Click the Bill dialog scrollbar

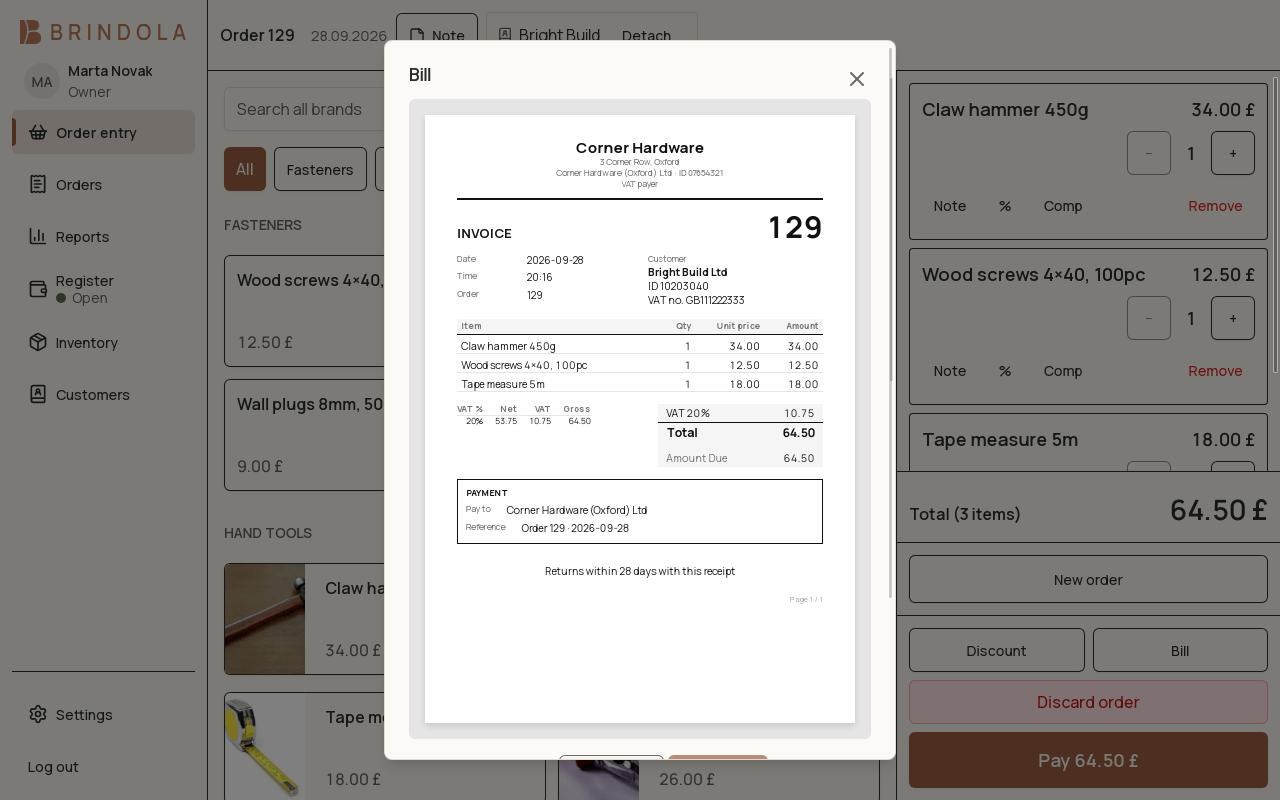pyautogui.click(x=891, y=323)
